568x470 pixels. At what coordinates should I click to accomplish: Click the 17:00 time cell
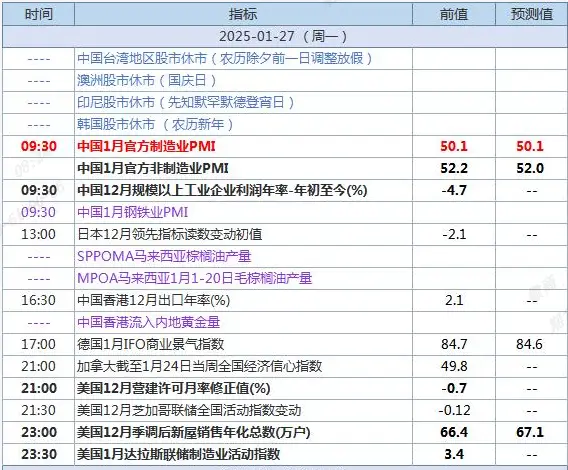[x=38, y=344]
